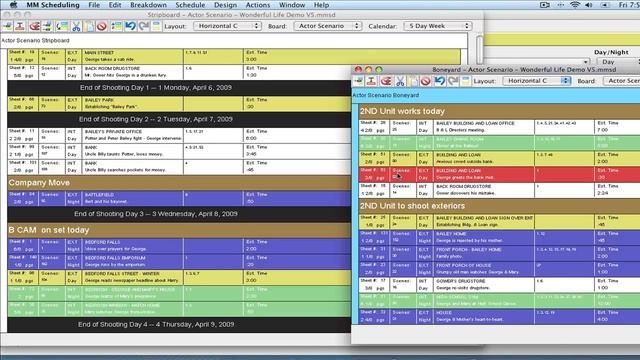Open the Breakdown menu
The width and height of the screenshot is (640, 360).
click(148, 5)
